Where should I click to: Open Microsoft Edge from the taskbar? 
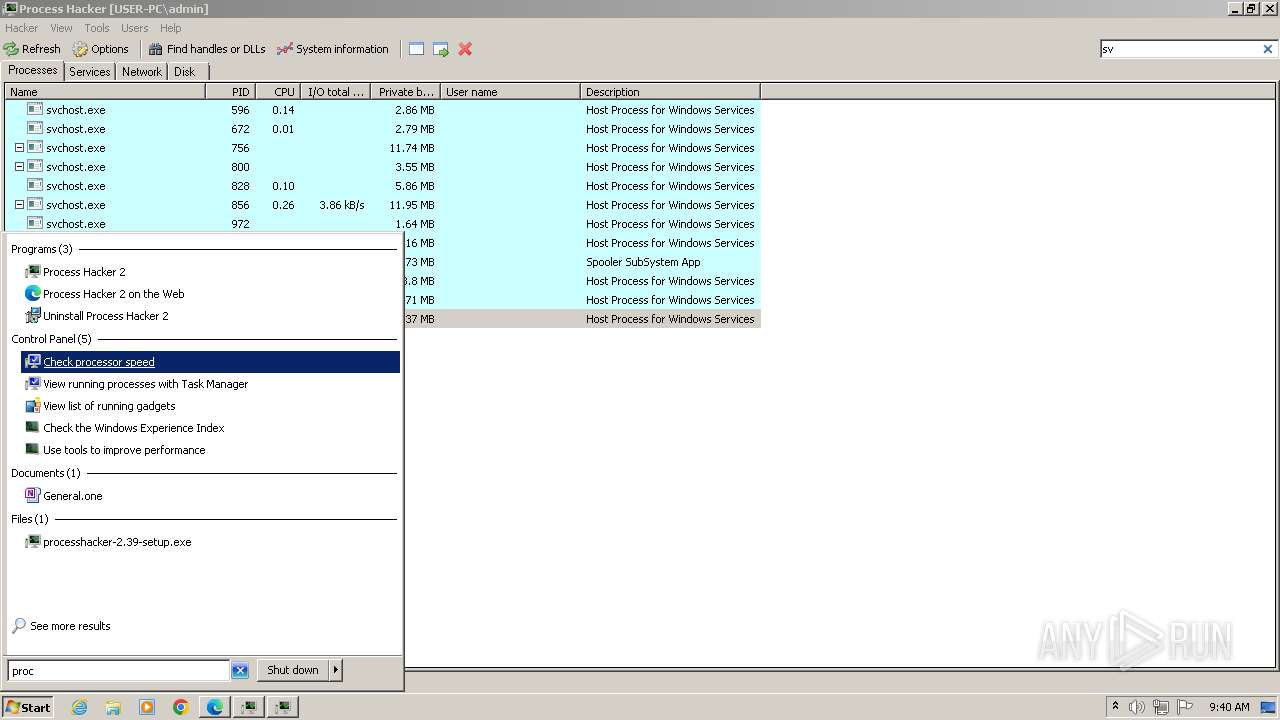[215, 707]
